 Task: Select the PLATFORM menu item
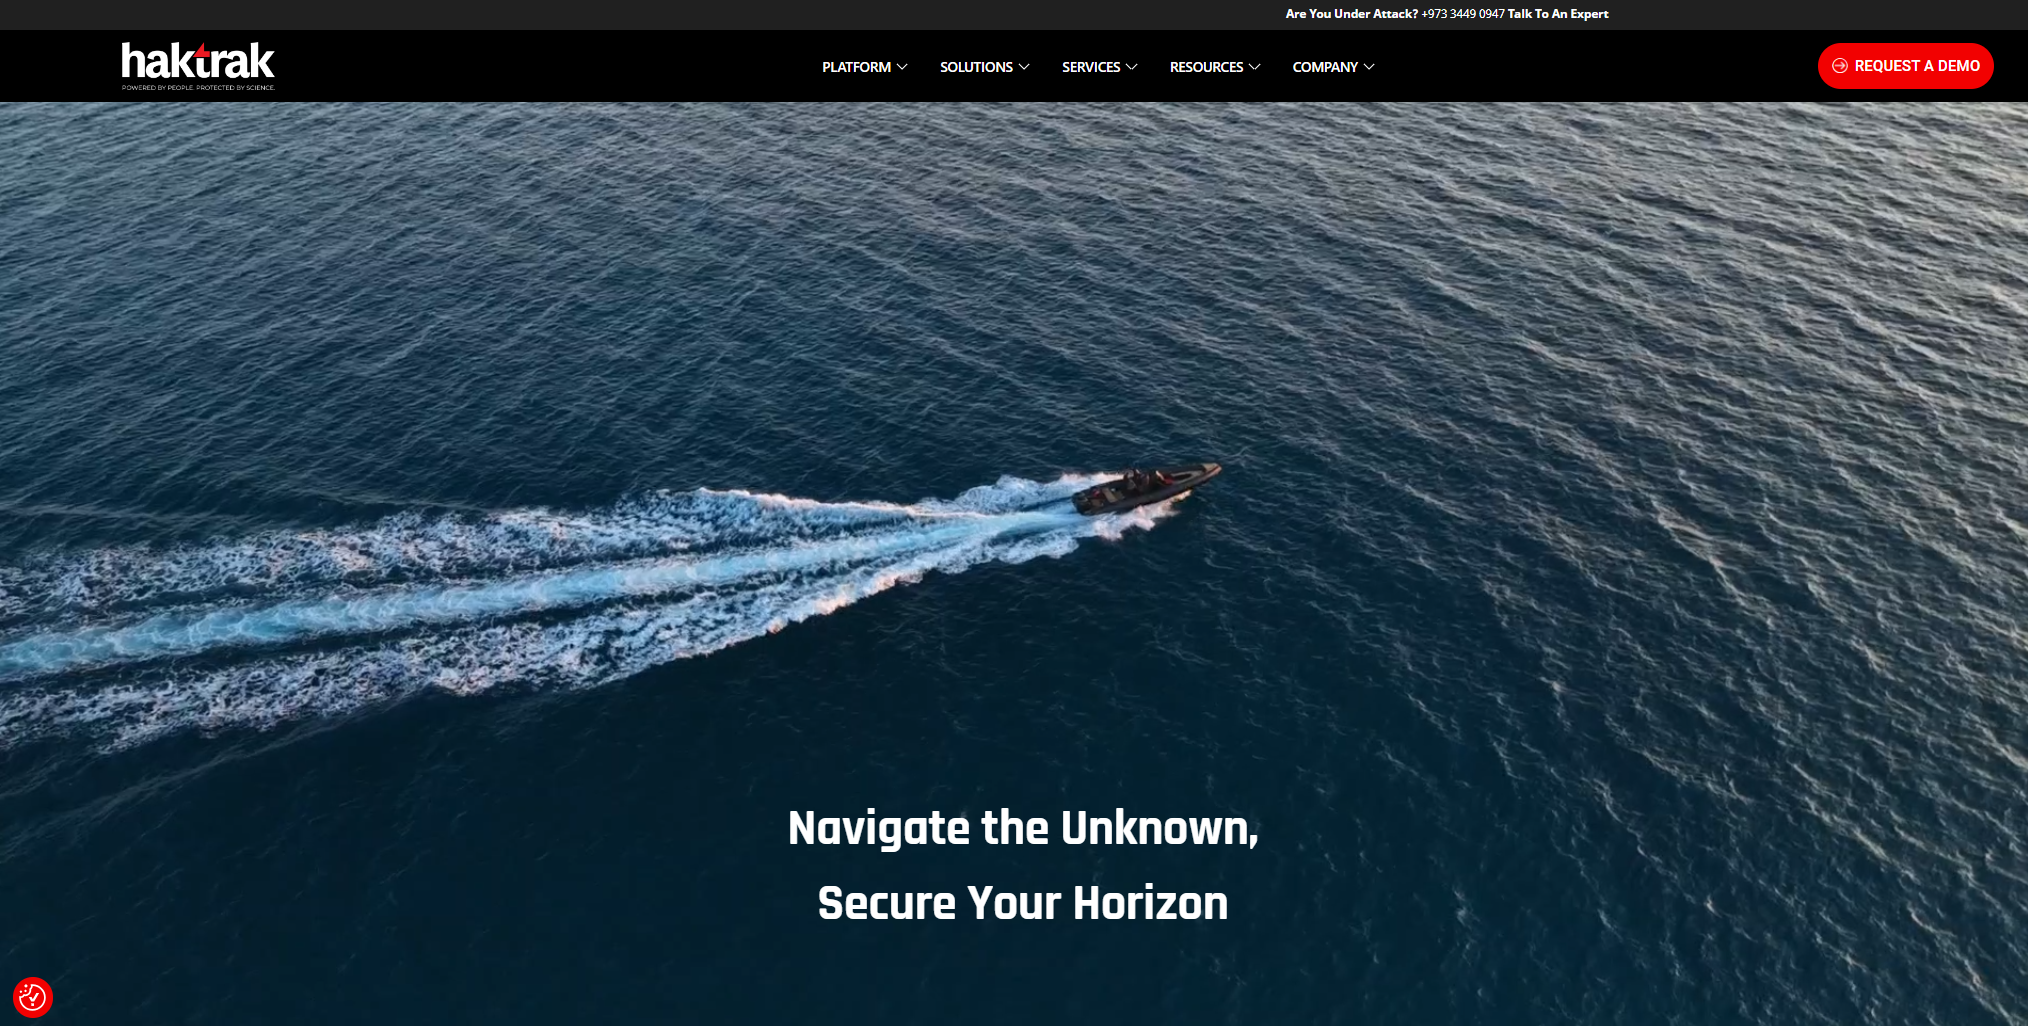click(x=856, y=67)
